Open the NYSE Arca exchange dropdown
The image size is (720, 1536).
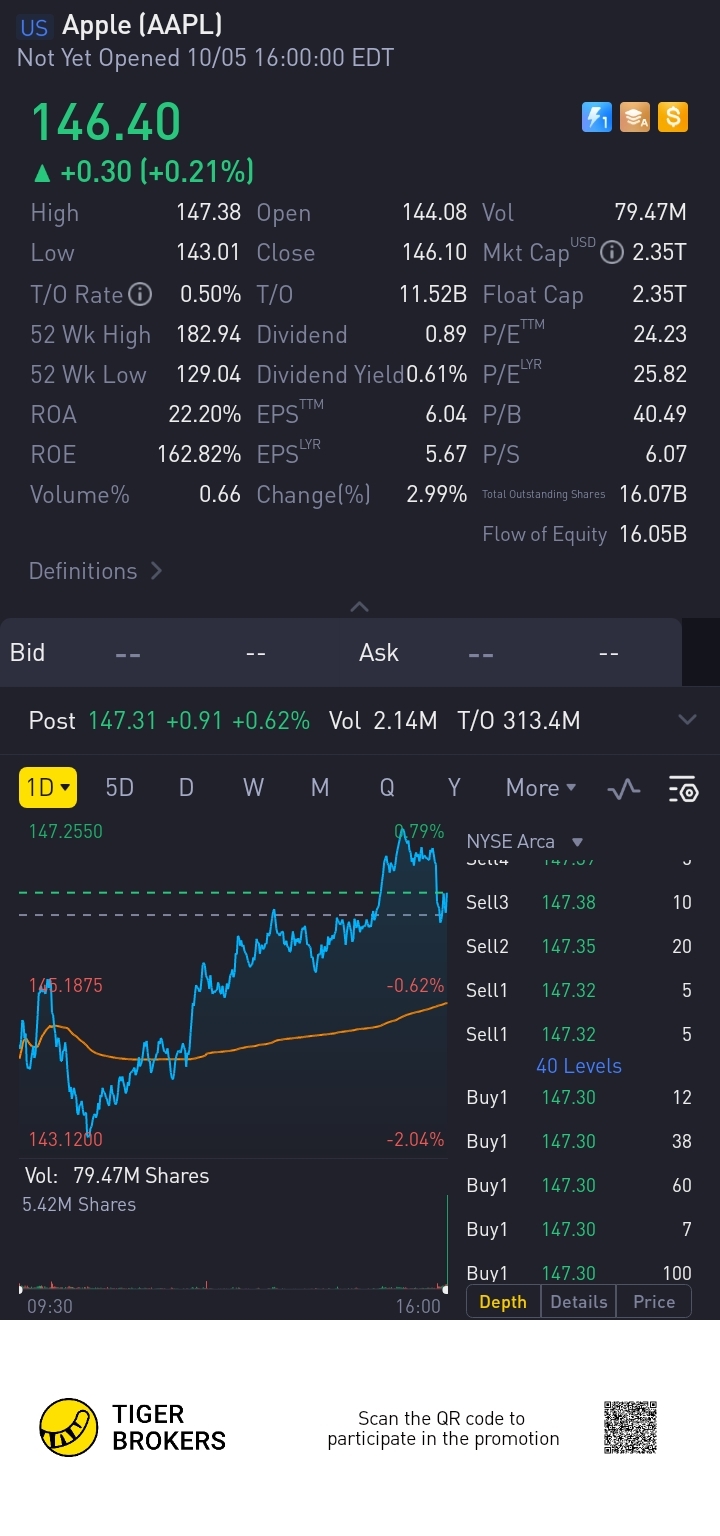pyautogui.click(x=525, y=842)
